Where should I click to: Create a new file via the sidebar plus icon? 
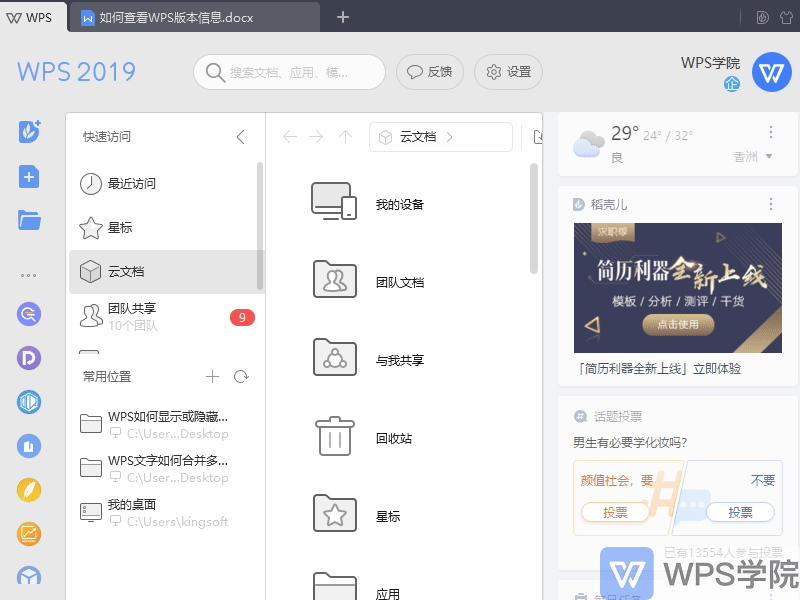[x=28, y=176]
